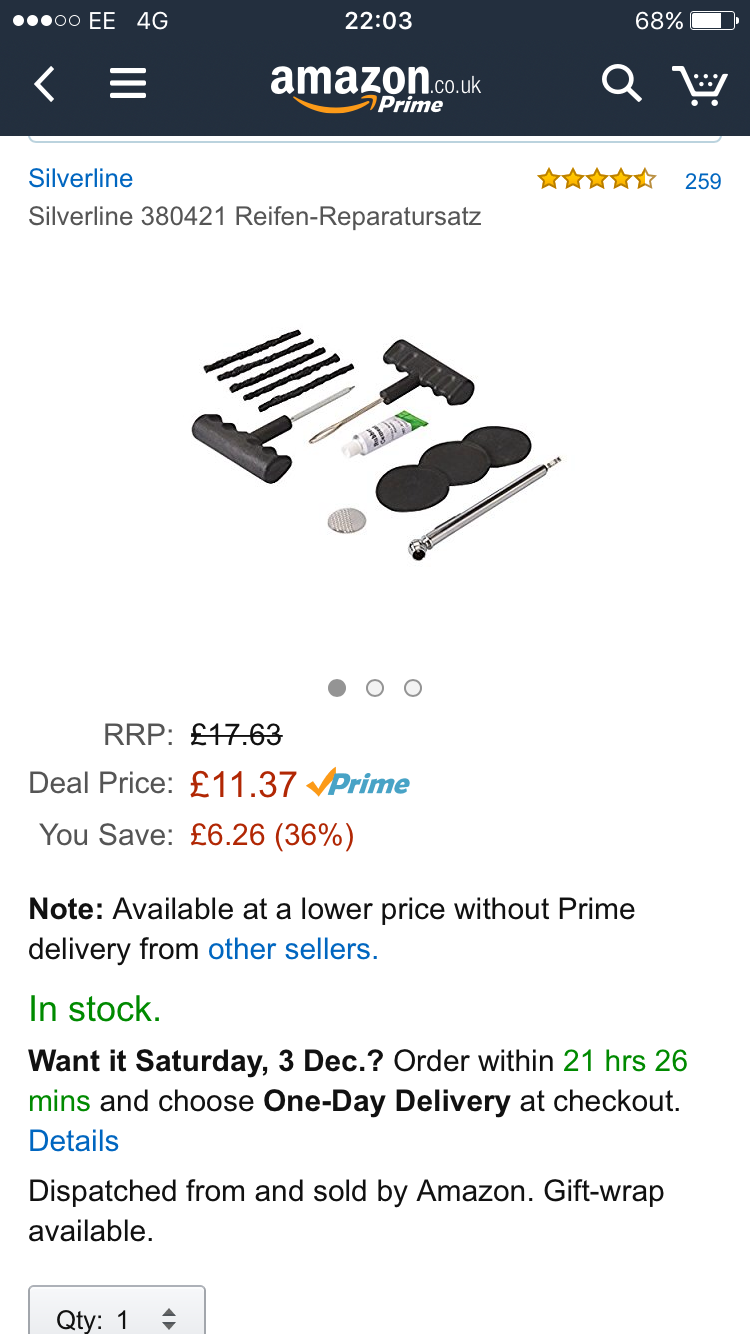Screen dimensions: 750x1334
Task: Open the shopping basket
Action: tap(699, 85)
